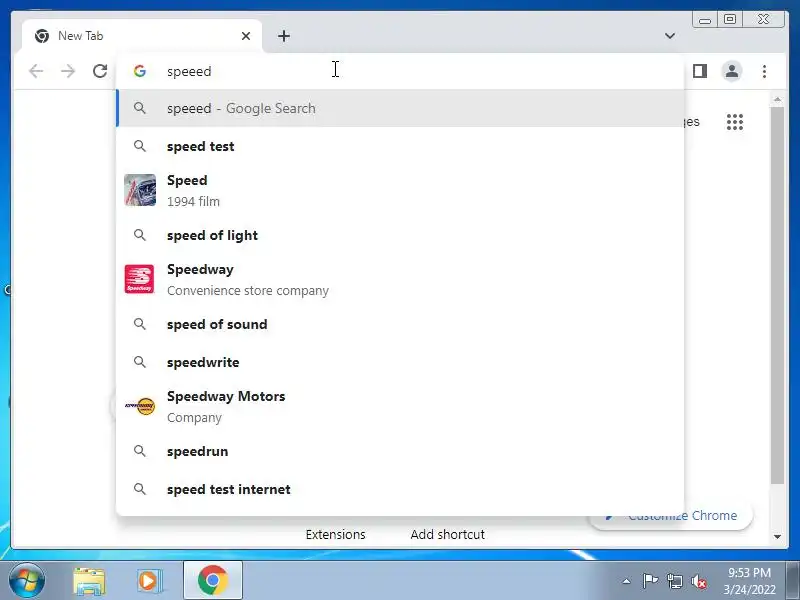Click magnifier icon beside 'speeed - Google Search'
The image size is (800, 600).
point(140,108)
